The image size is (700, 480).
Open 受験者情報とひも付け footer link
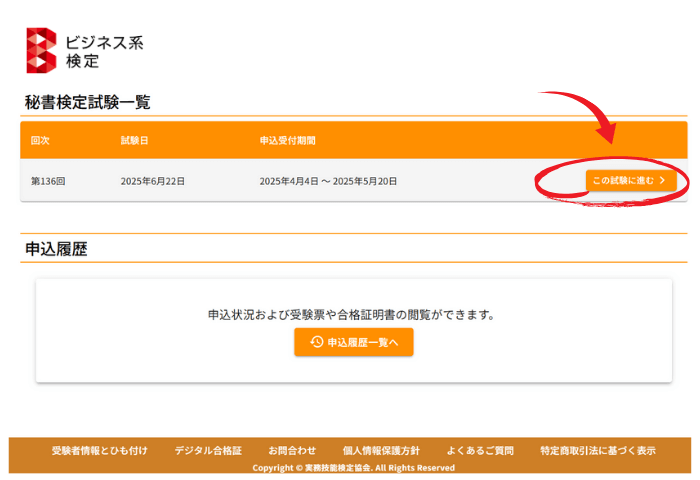coord(99,451)
